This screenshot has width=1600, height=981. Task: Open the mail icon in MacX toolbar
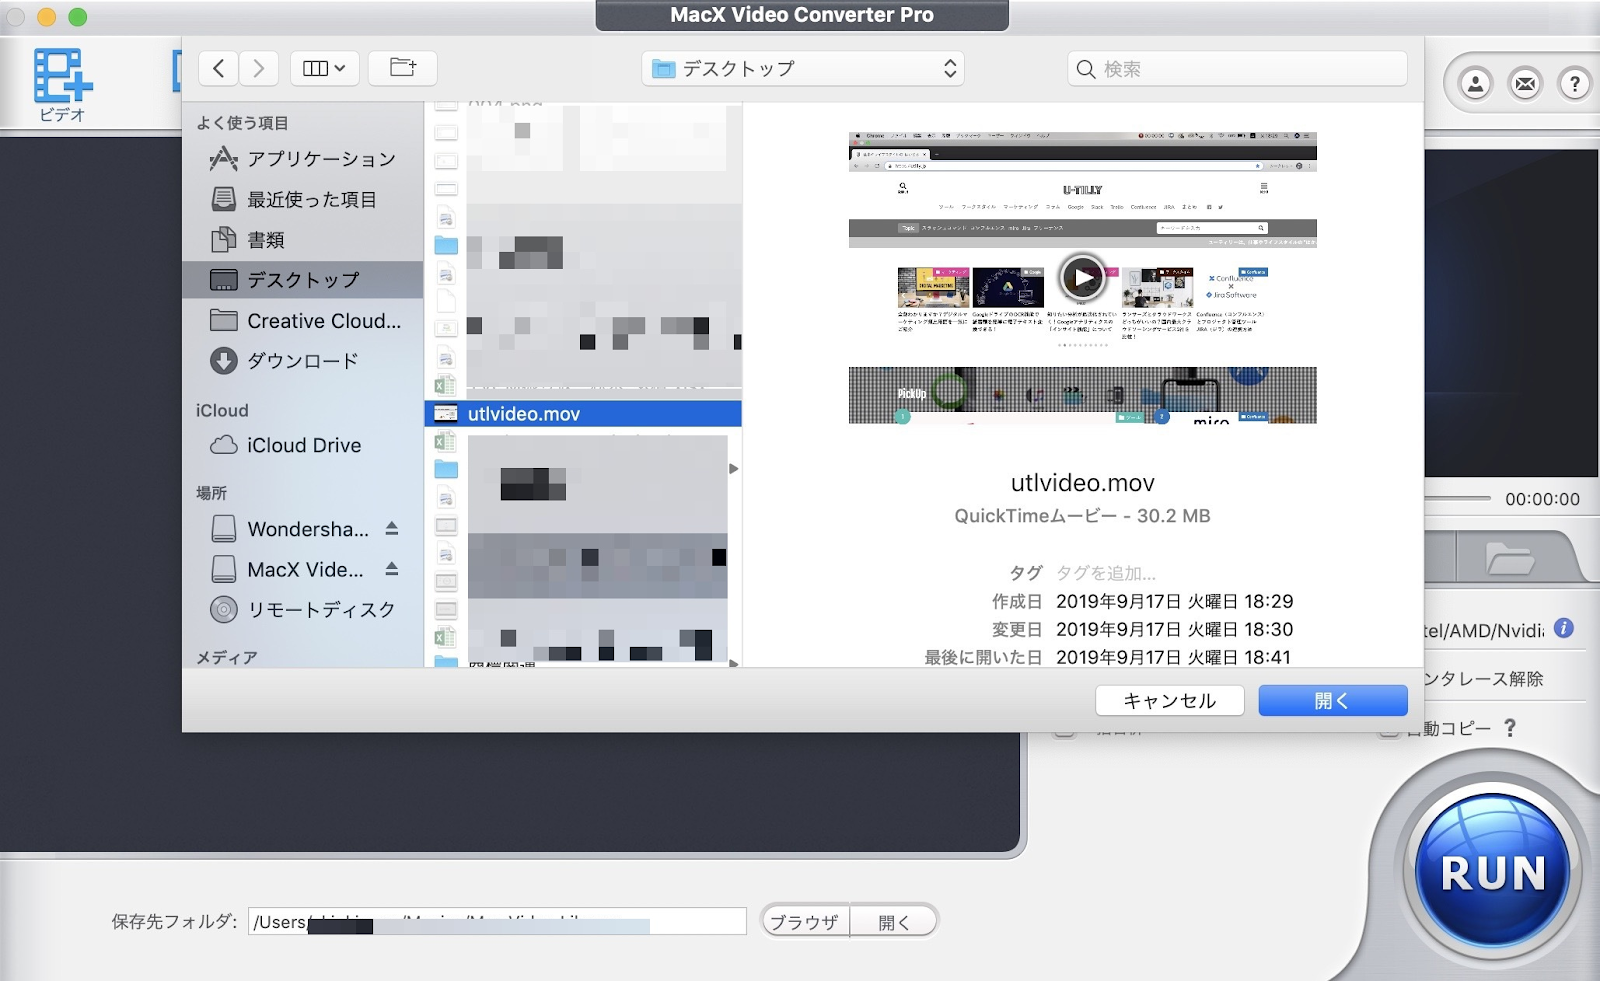coord(1525,84)
